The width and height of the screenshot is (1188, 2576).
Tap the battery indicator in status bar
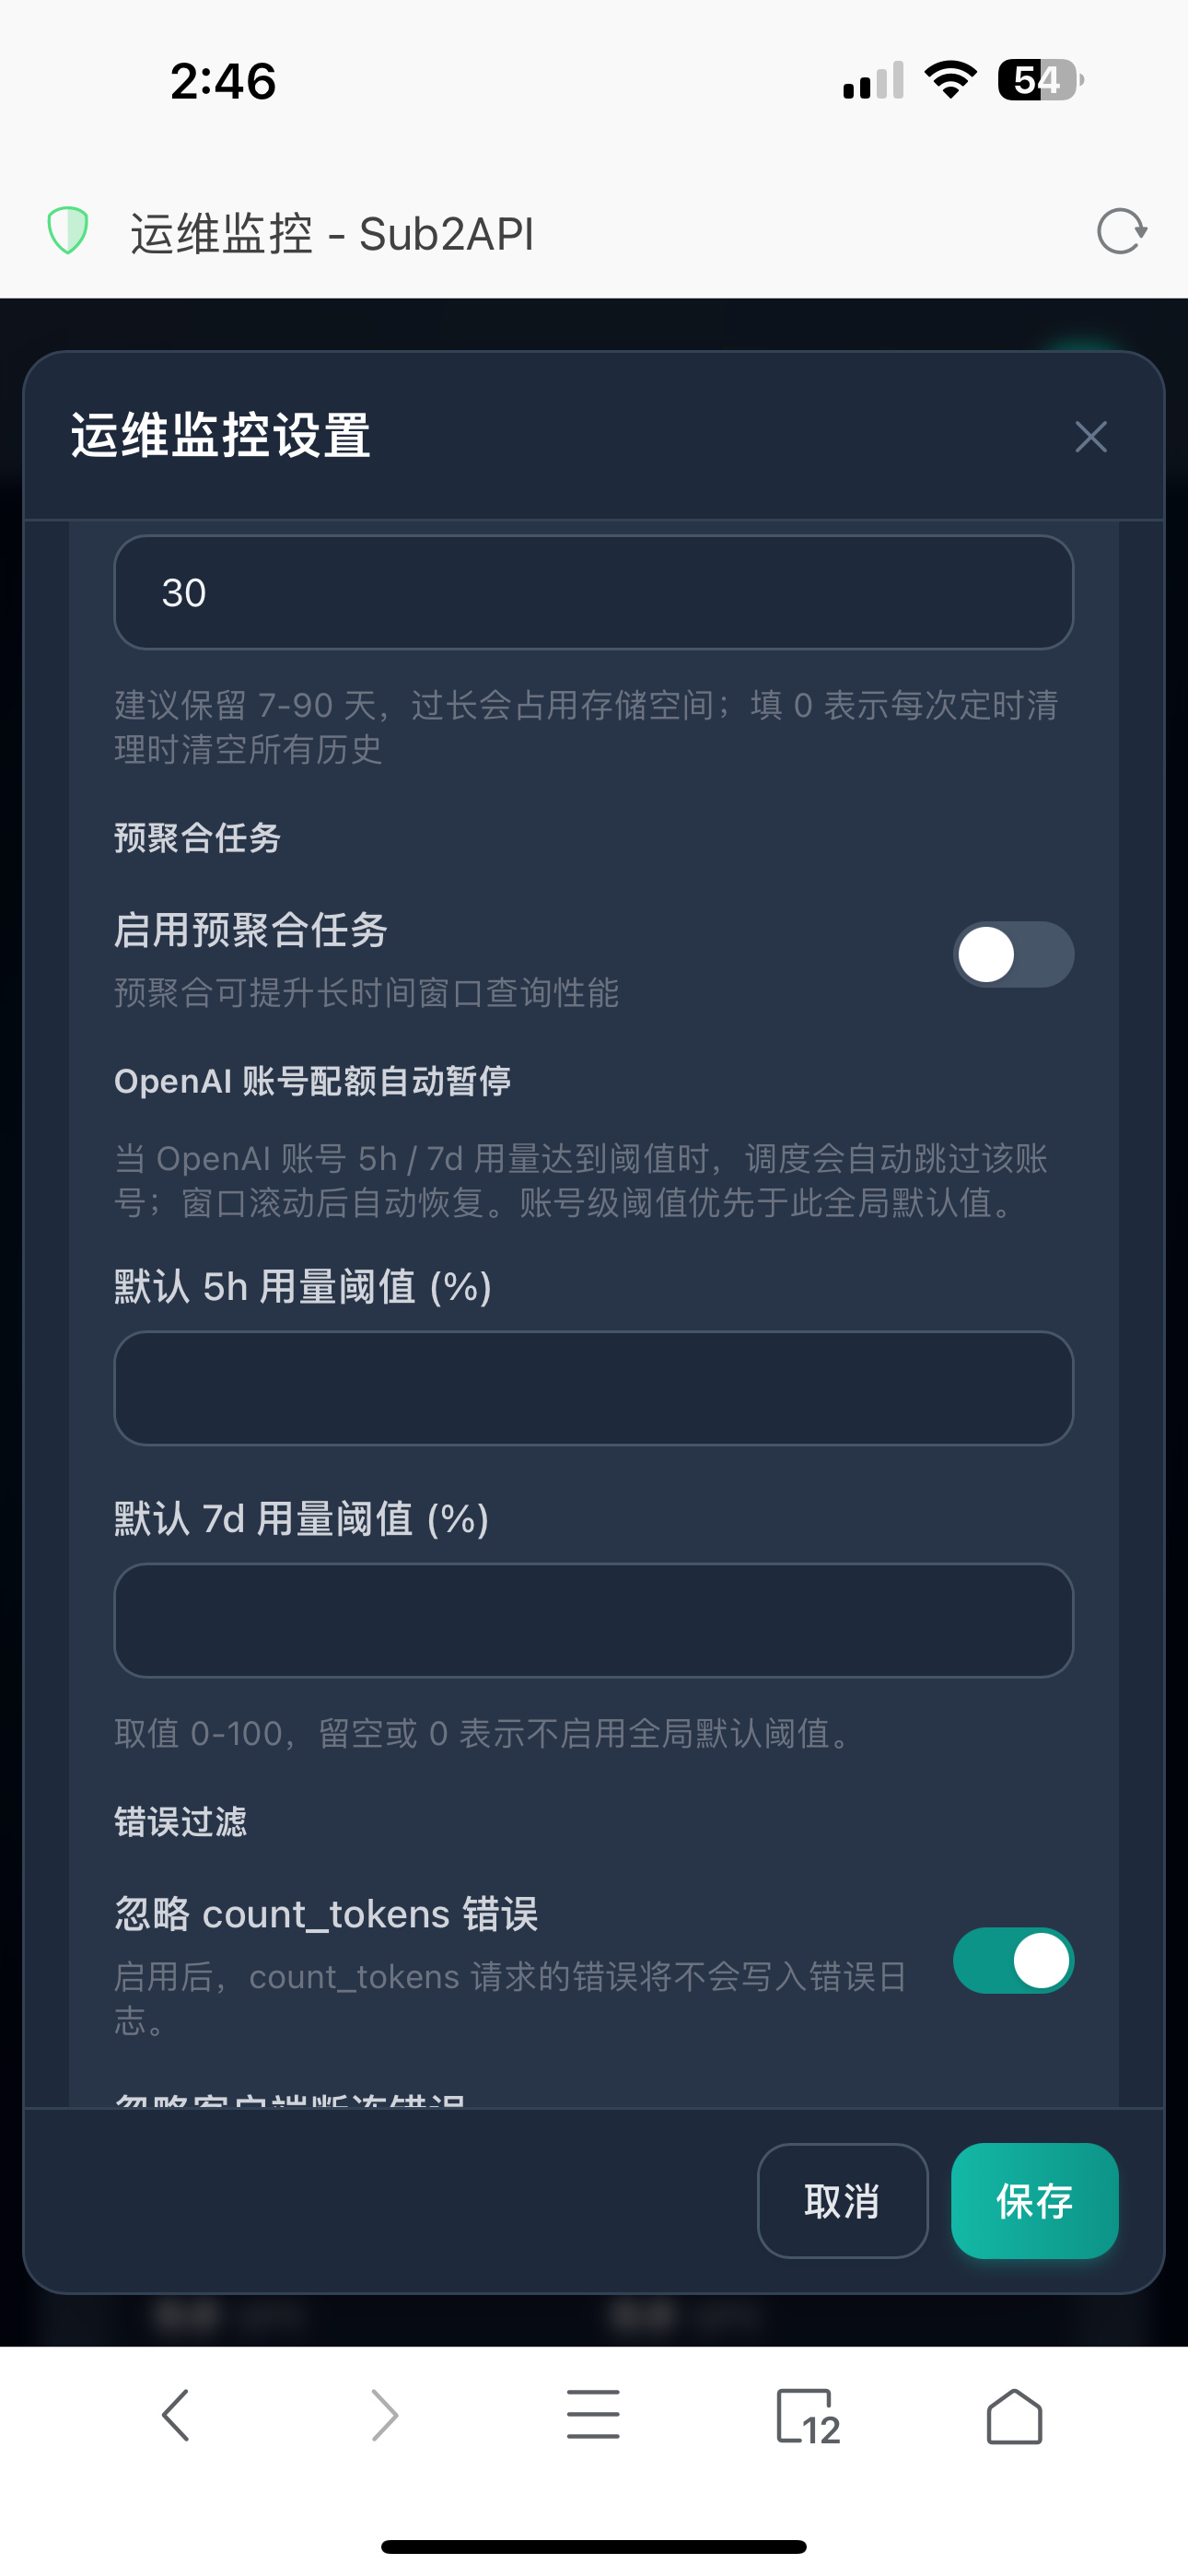[1040, 80]
